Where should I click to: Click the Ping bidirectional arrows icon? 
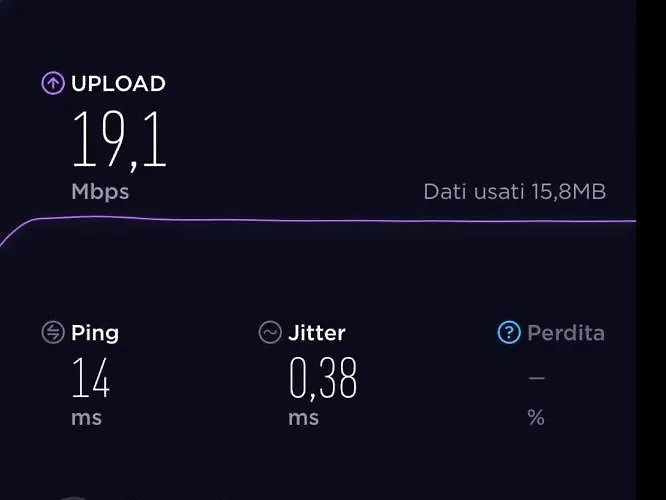[53, 332]
